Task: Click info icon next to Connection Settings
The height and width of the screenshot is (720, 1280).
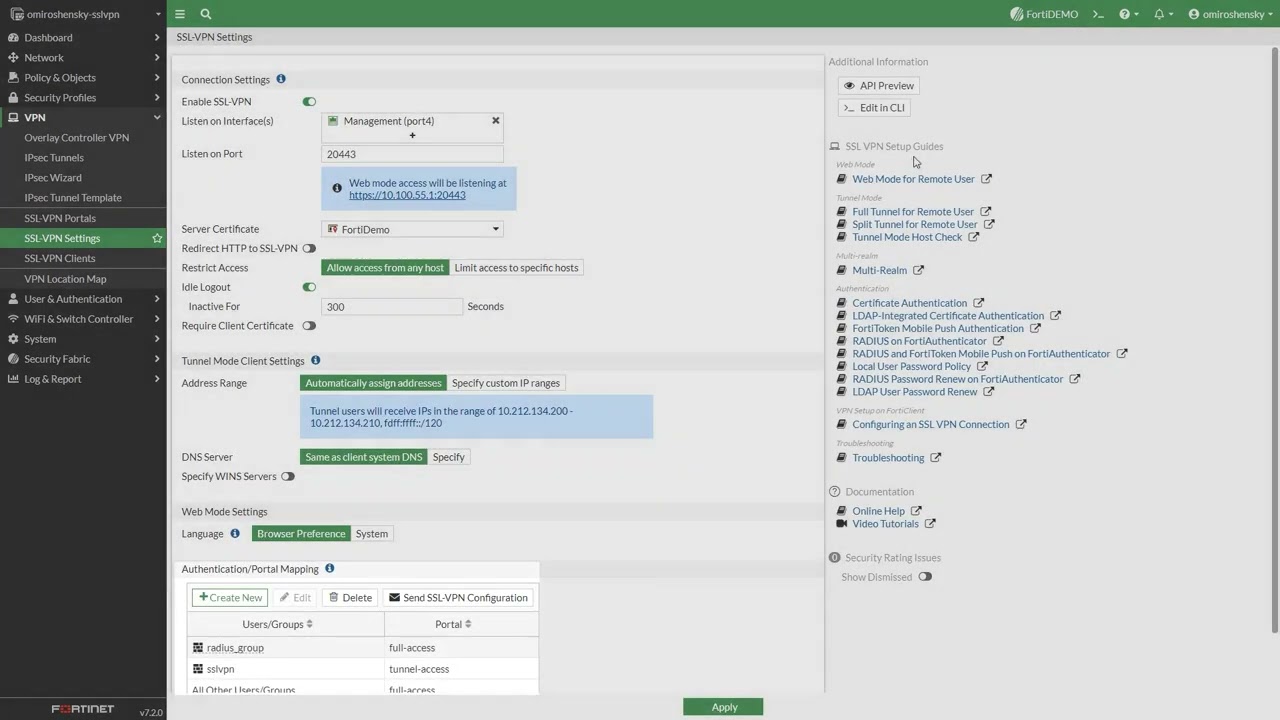Action: coord(281,79)
